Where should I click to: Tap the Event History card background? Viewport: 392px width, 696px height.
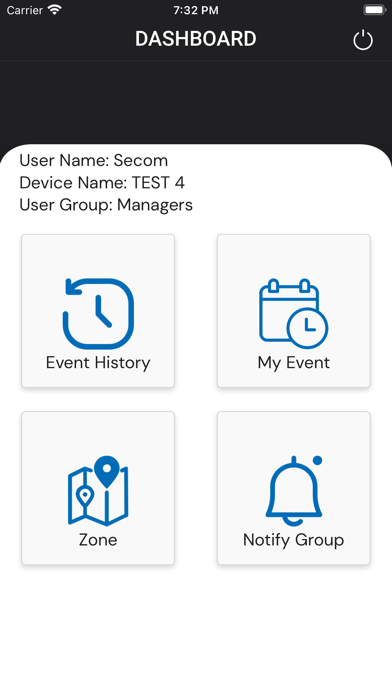click(x=98, y=311)
